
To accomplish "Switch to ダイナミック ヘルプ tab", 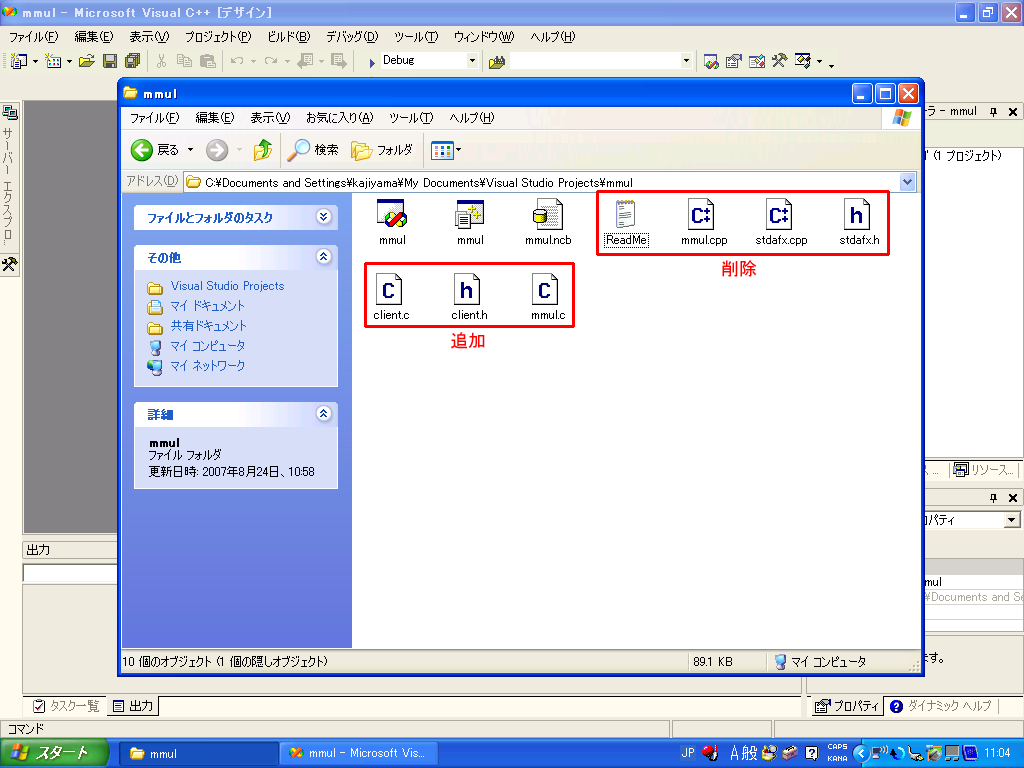I will click(x=941, y=706).
